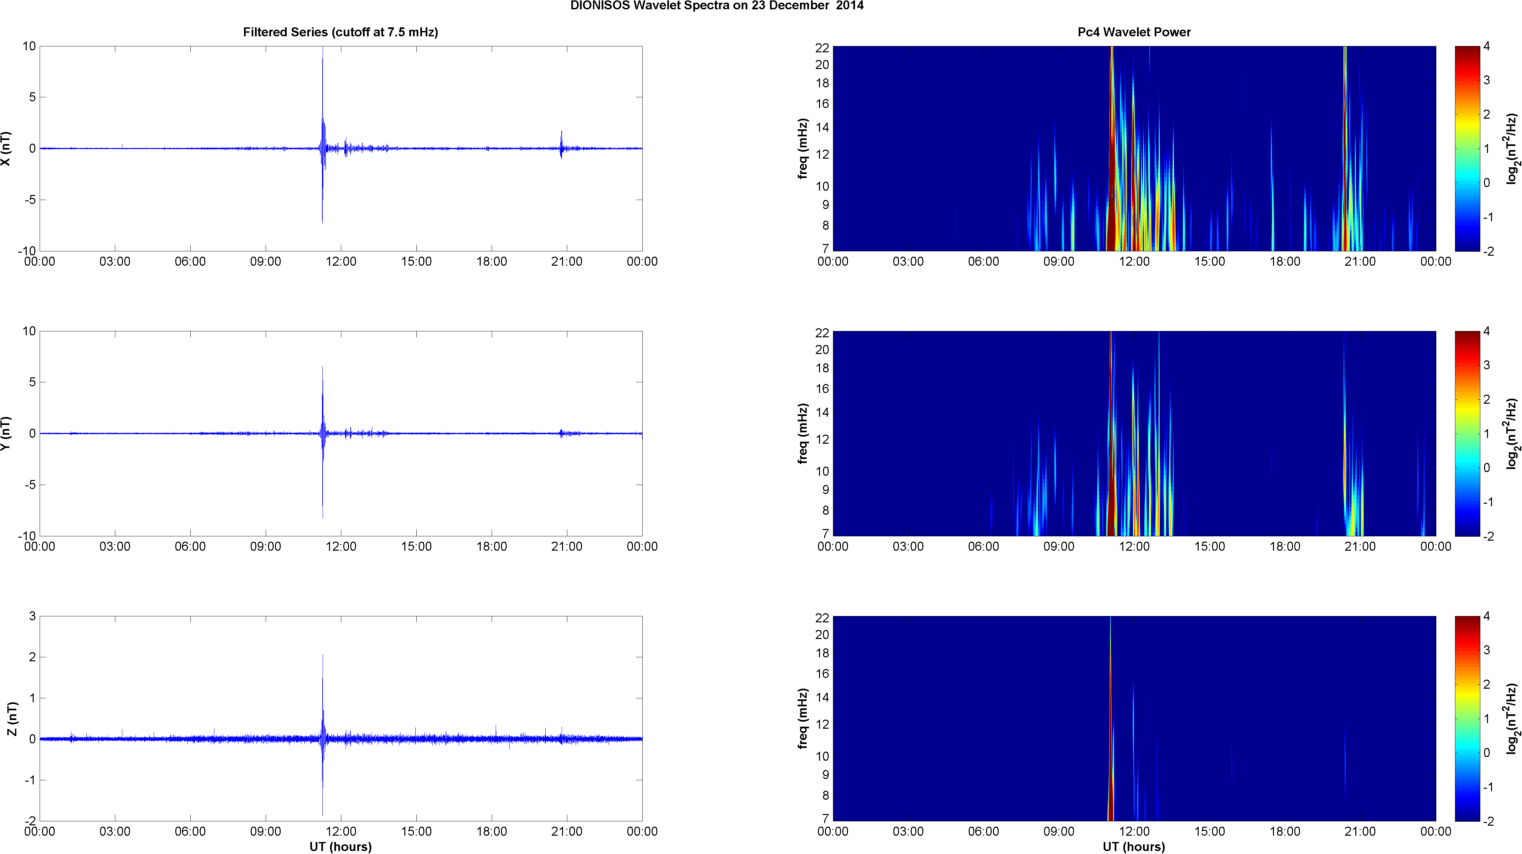Click the main spike in the Y (nT) series
This screenshot has height=854, width=1522.
322,440
